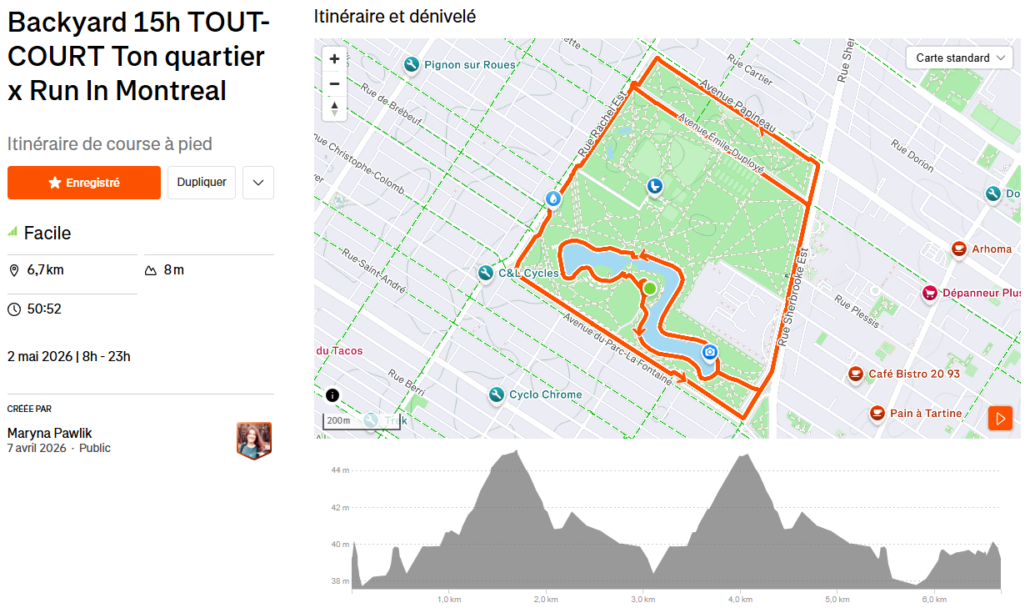Screen dimensions: 1030x613
Task: Click the Cyclo Chrome bike shop marker
Action: (496, 395)
